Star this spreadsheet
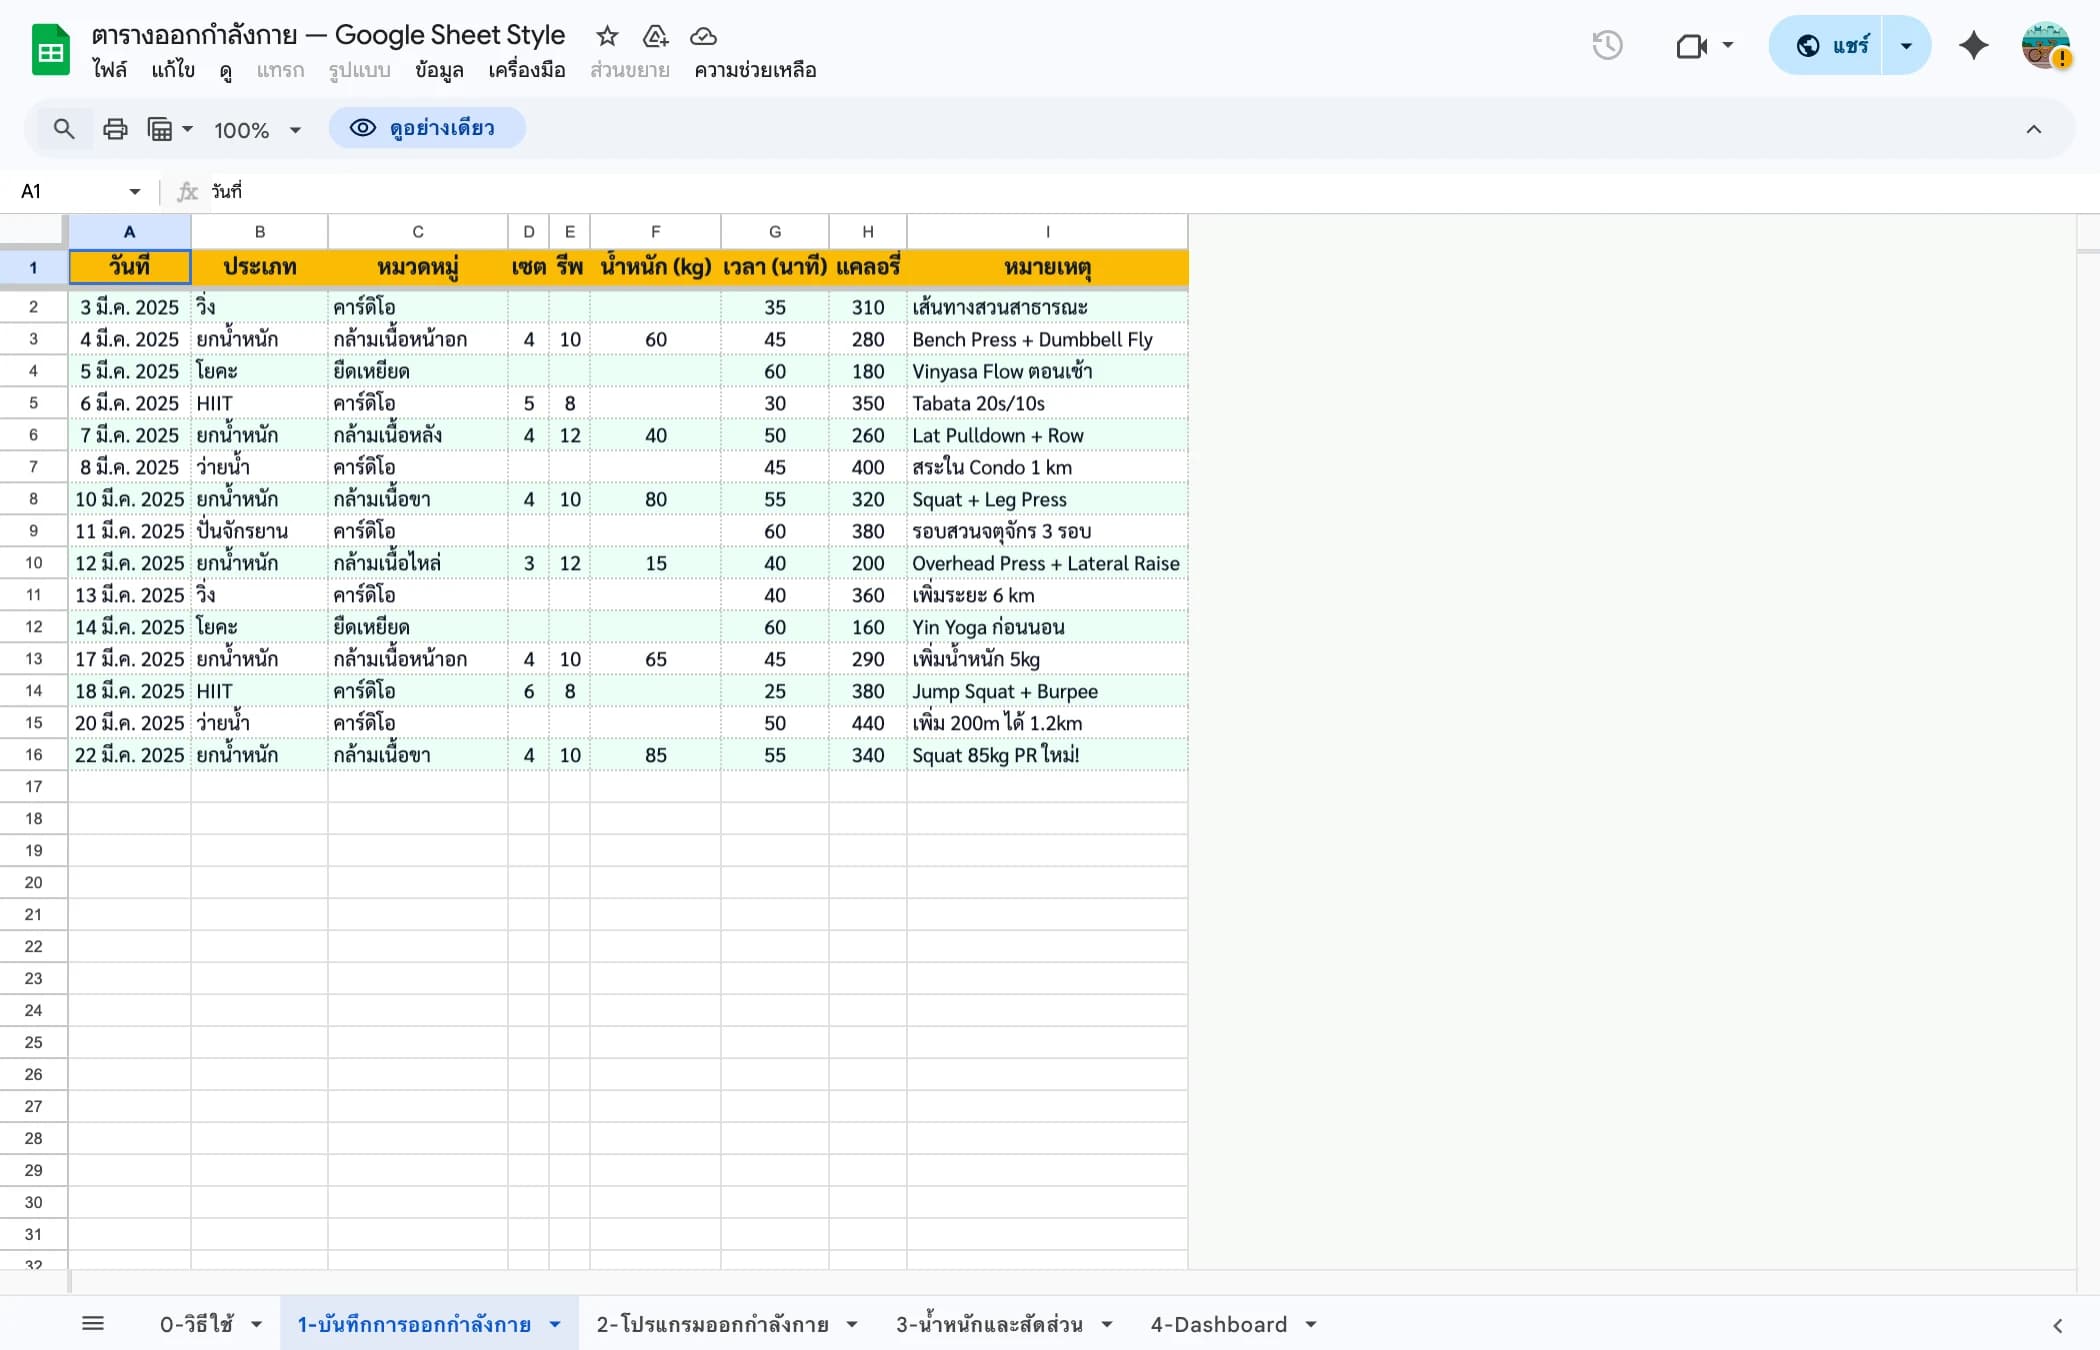2100x1350 pixels. click(x=607, y=36)
